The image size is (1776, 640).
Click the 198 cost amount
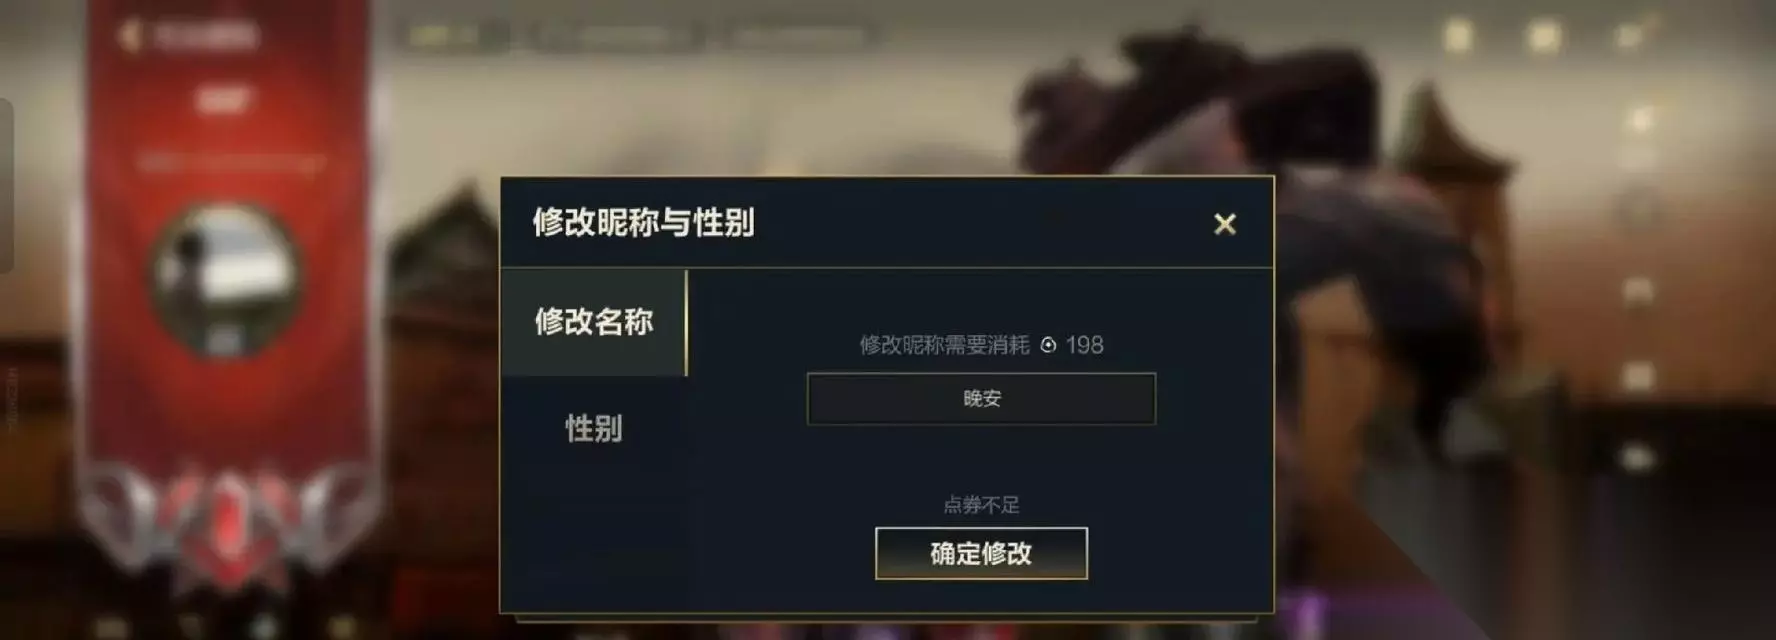click(1085, 345)
